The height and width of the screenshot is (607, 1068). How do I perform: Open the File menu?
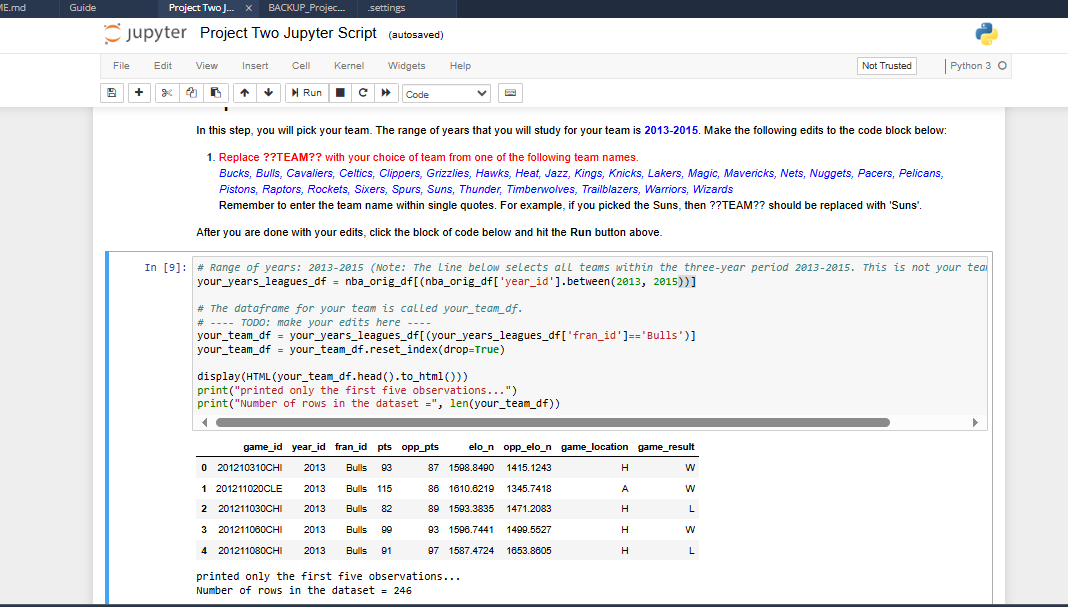pyautogui.click(x=121, y=66)
